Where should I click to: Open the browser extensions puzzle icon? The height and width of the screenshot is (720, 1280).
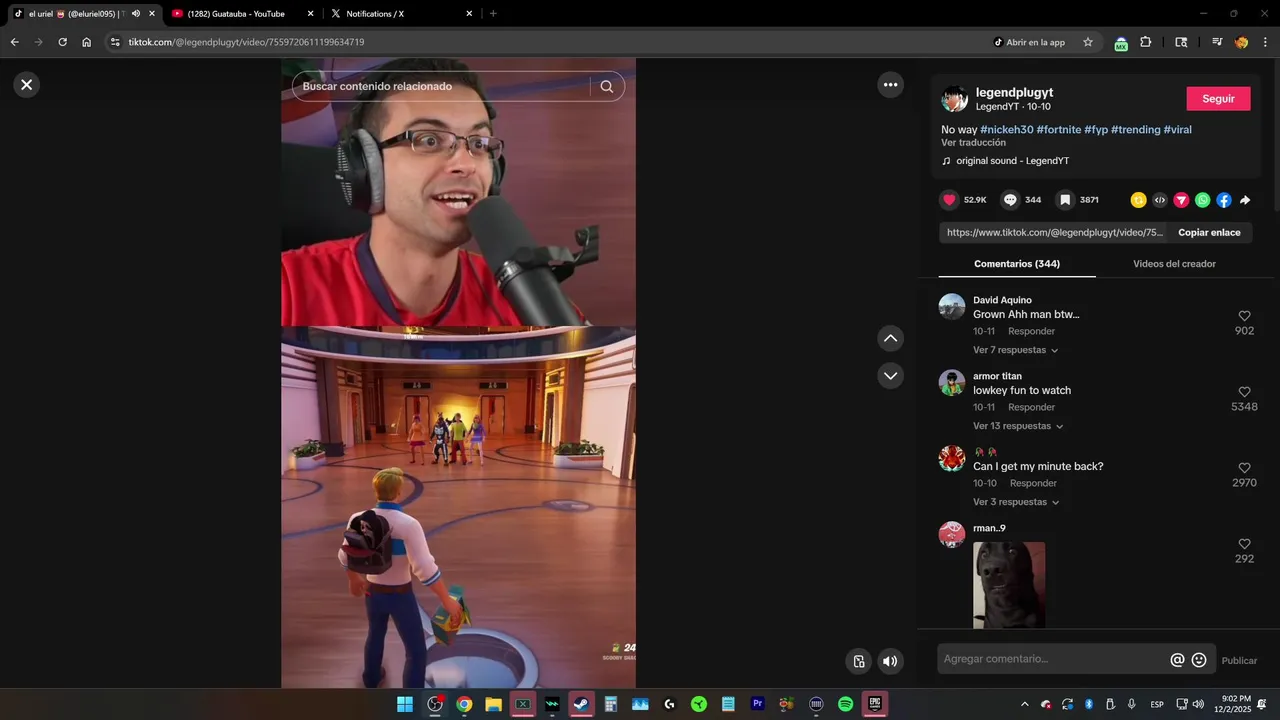[x=1146, y=42]
